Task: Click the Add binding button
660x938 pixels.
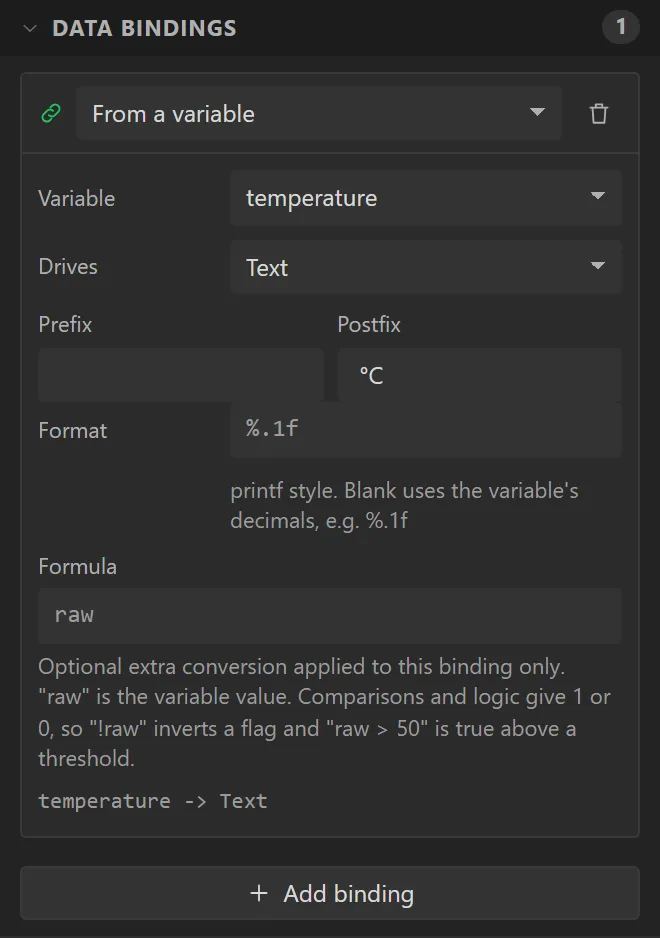Action: click(x=330, y=893)
